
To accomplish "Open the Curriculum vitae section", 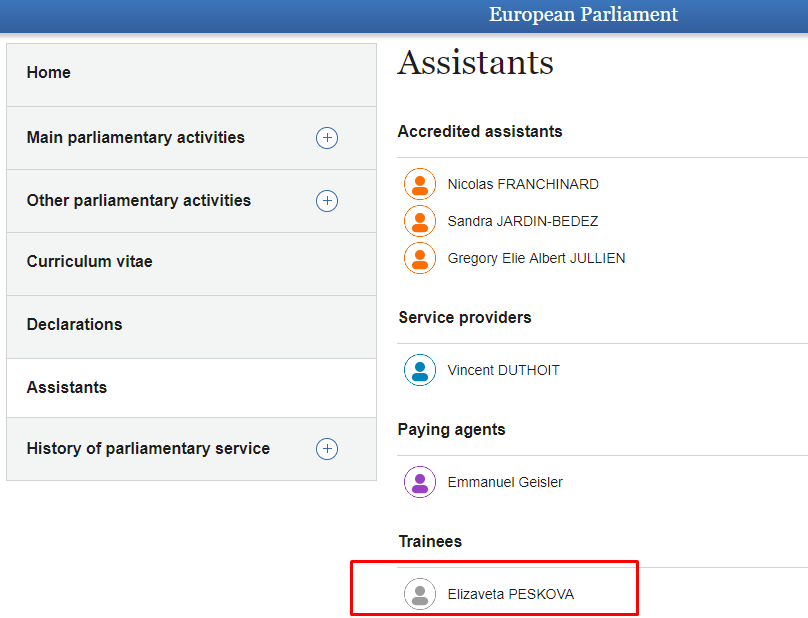I will click(90, 262).
